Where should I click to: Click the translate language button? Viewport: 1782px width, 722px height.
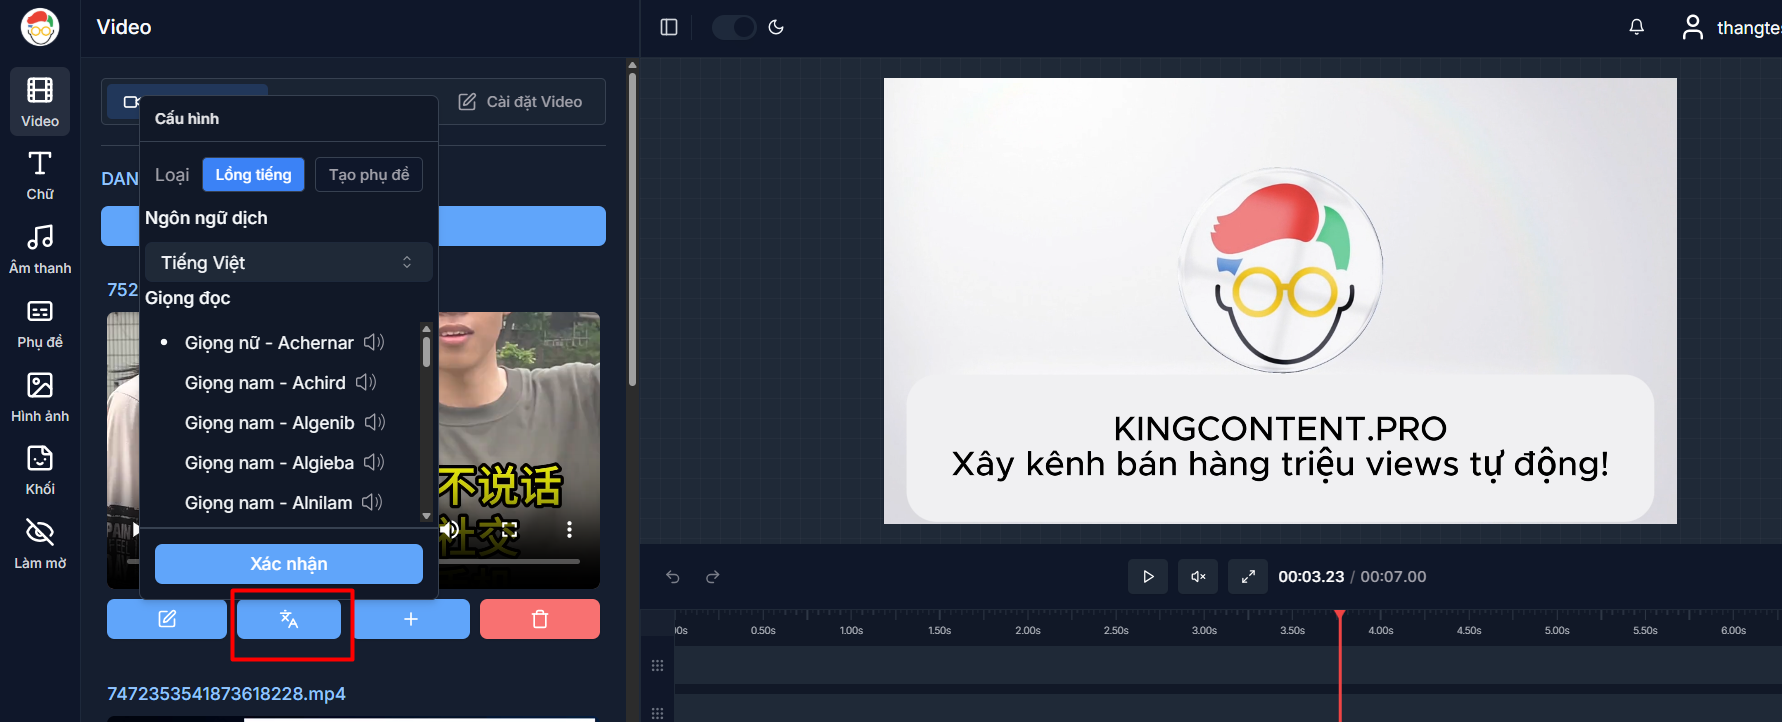289,619
